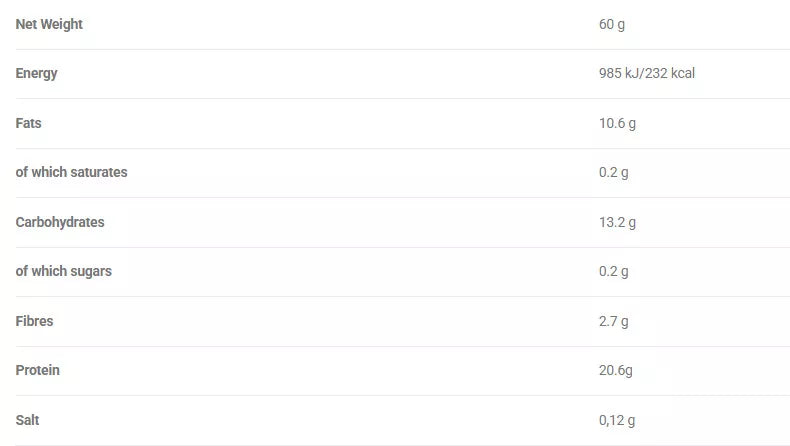Image resolution: width=790 pixels, height=446 pixels.
Task: Click the 'of which saturates' label
Action: (x=71, y=172)
